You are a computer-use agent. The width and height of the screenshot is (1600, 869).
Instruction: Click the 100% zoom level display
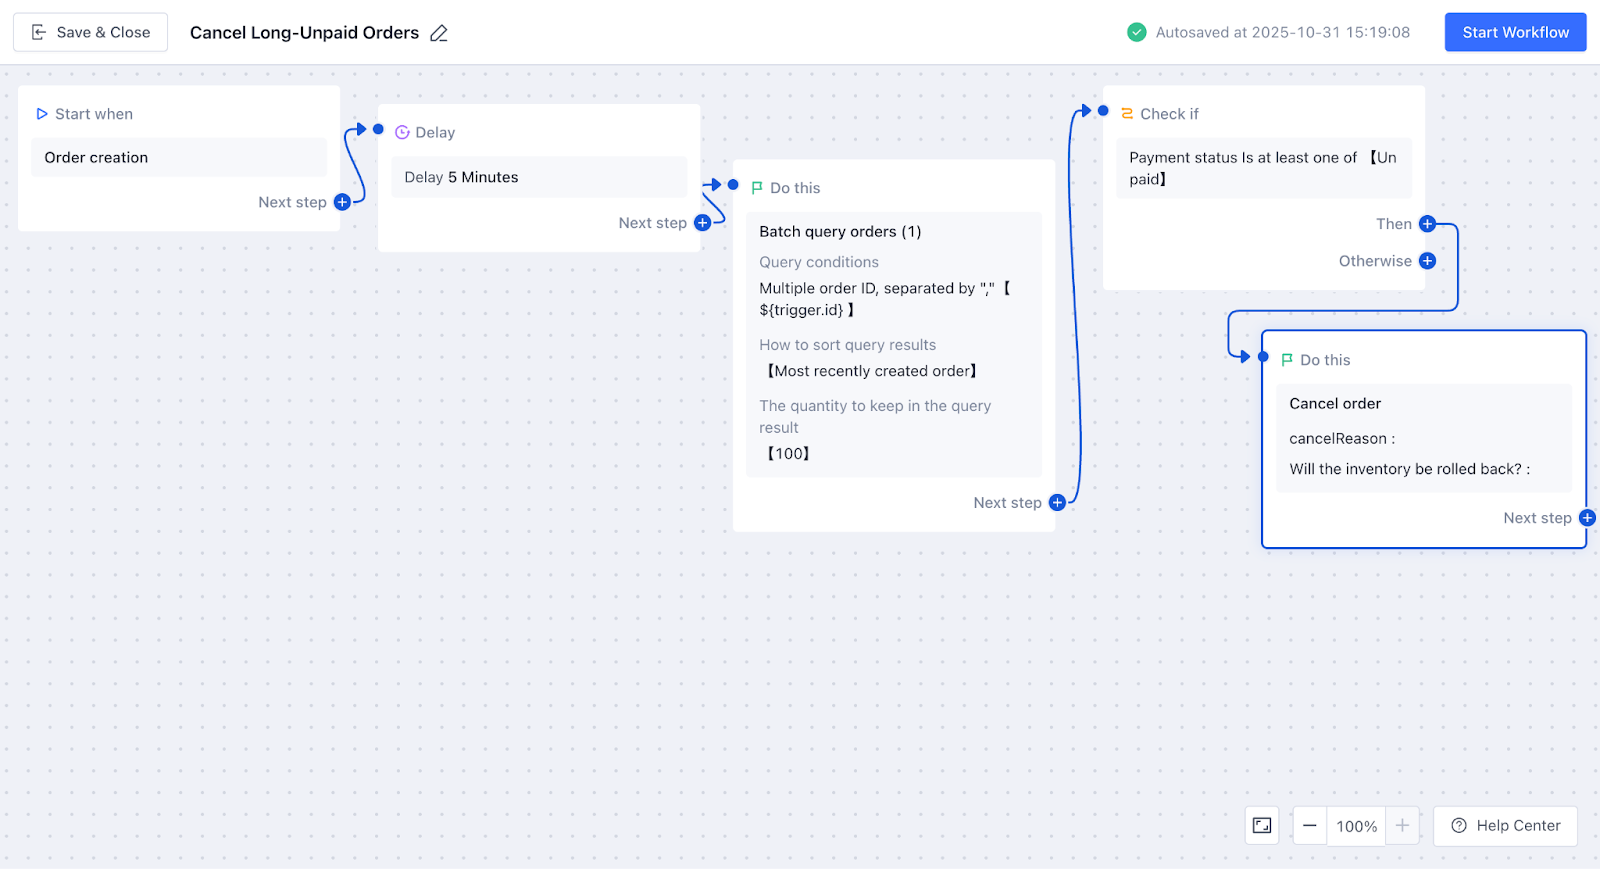1356,826
